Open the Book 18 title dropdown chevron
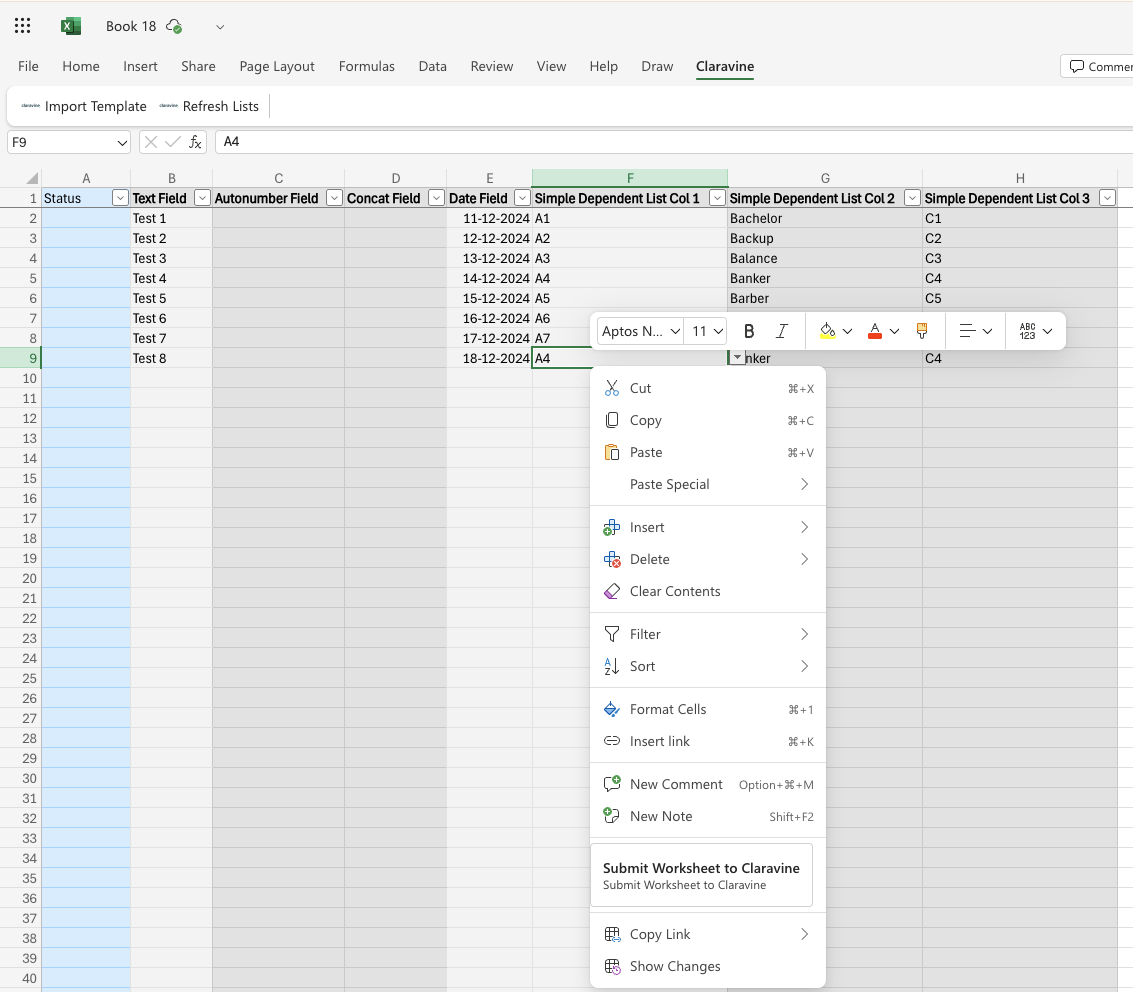The height and width of the screenshot is (992, 1133). (x=220, y=27)
